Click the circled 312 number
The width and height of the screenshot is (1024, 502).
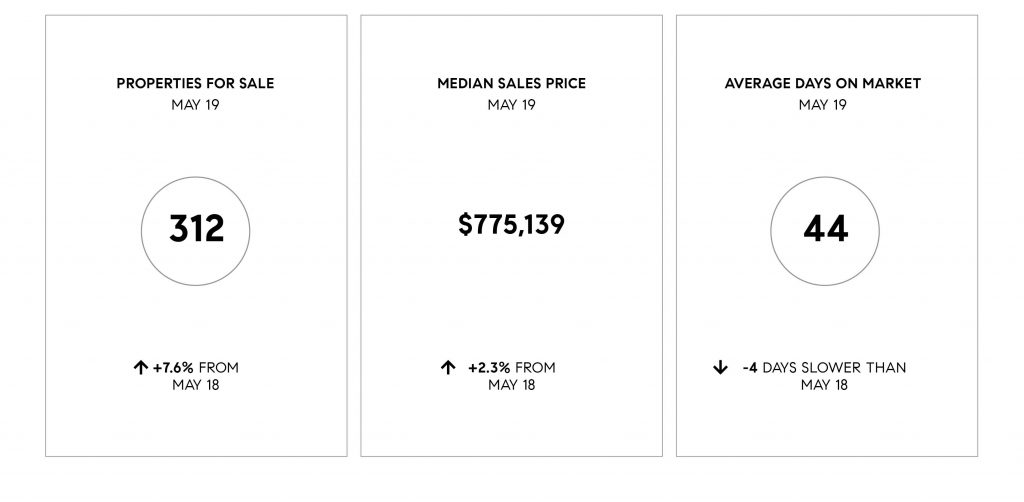click(x=196, y=231)
